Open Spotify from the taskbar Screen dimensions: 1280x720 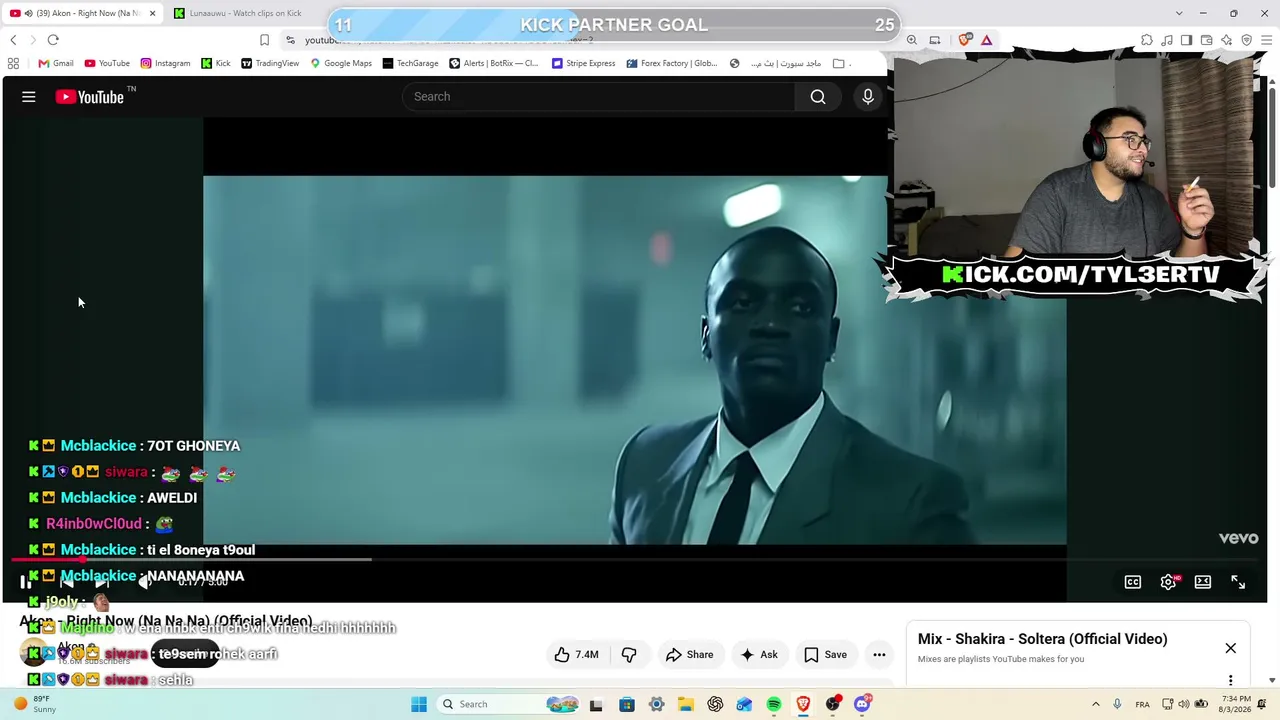coord(774,704)
